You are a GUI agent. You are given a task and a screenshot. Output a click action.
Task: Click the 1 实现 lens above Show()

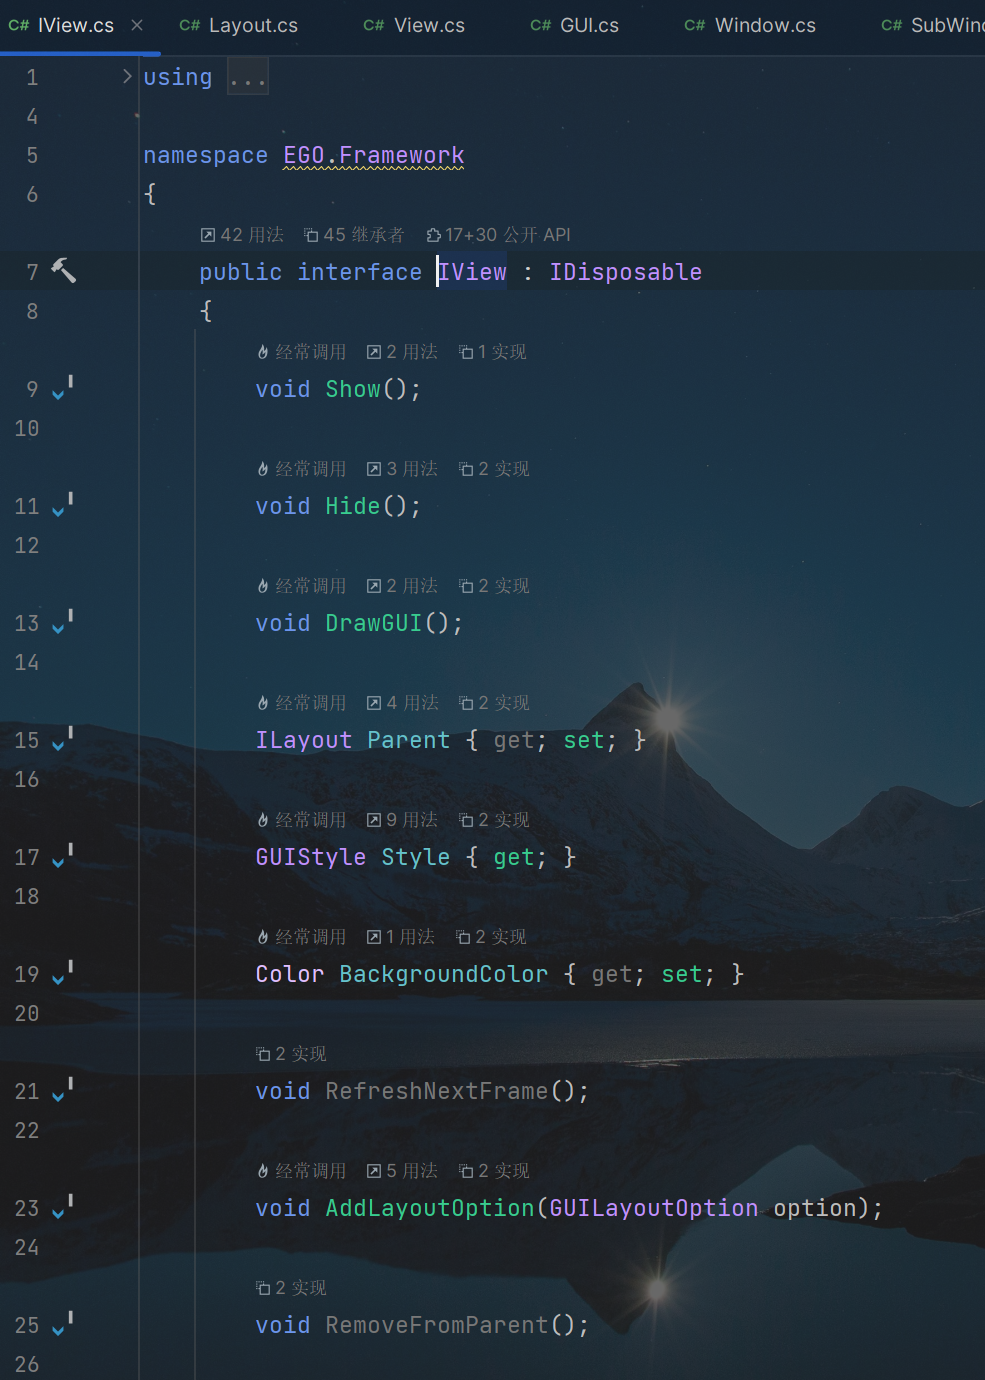click(493, 352)
